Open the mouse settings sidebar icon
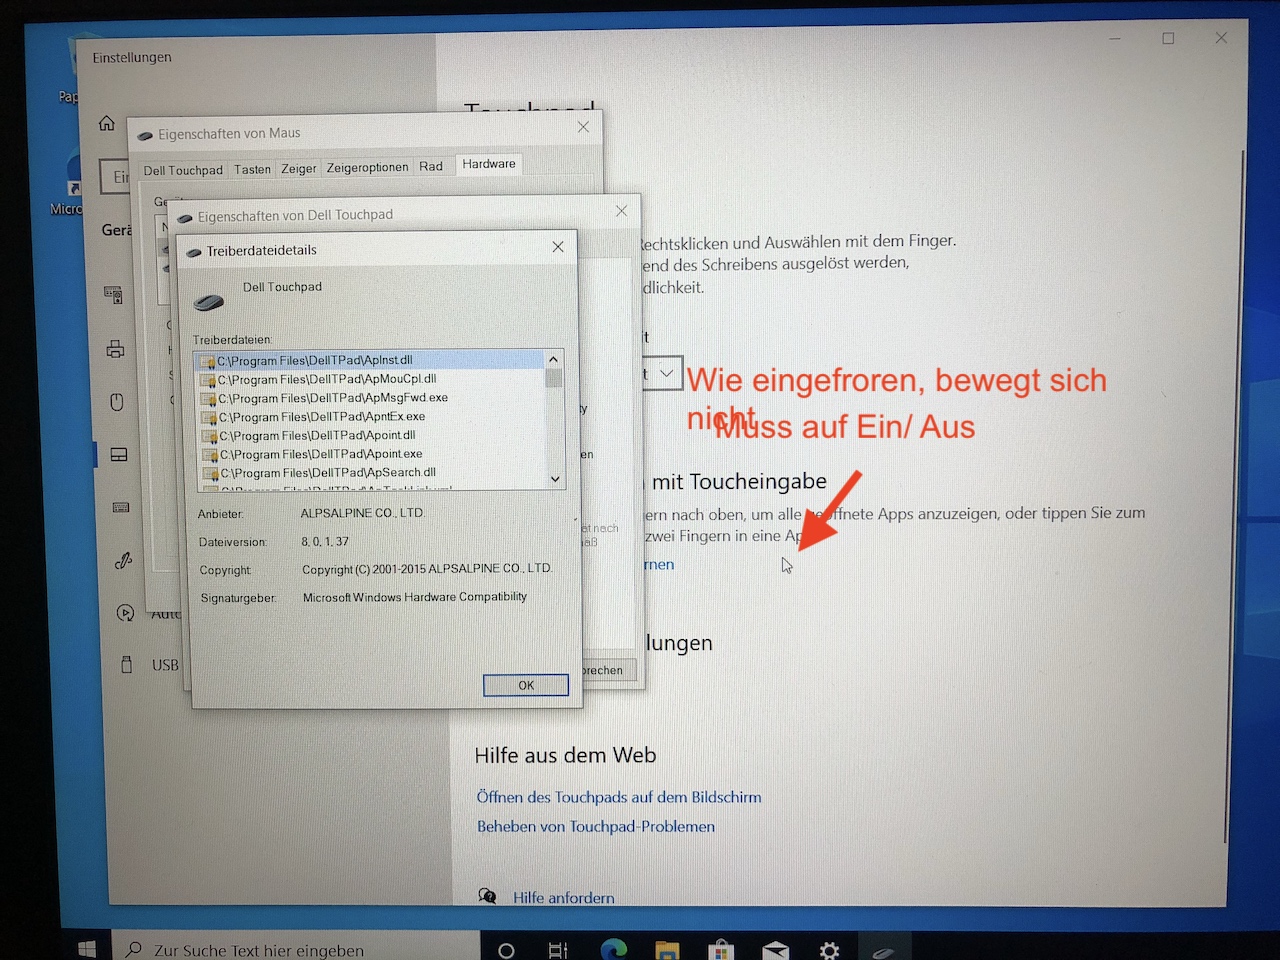 [117, 402]
